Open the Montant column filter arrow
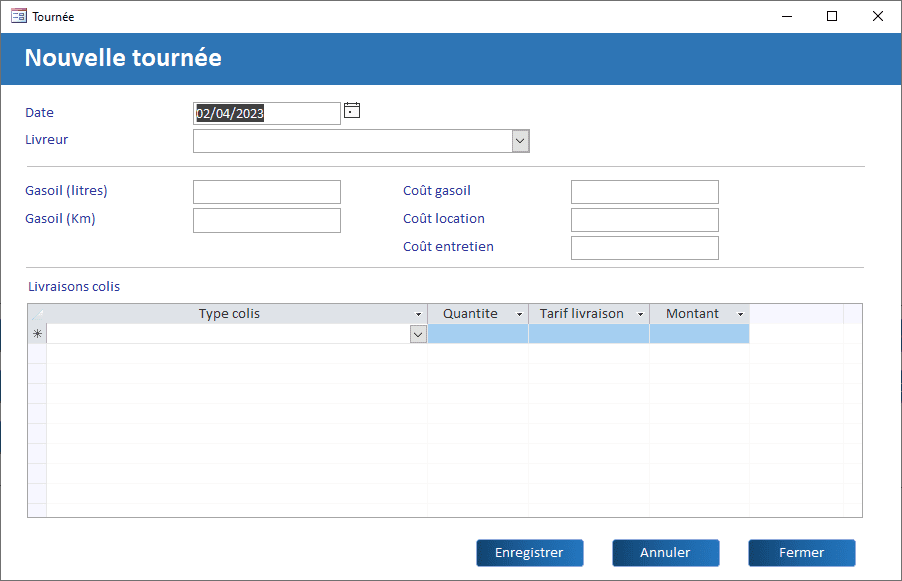This screenshot has width=902, height=581. tap(740, 315)
